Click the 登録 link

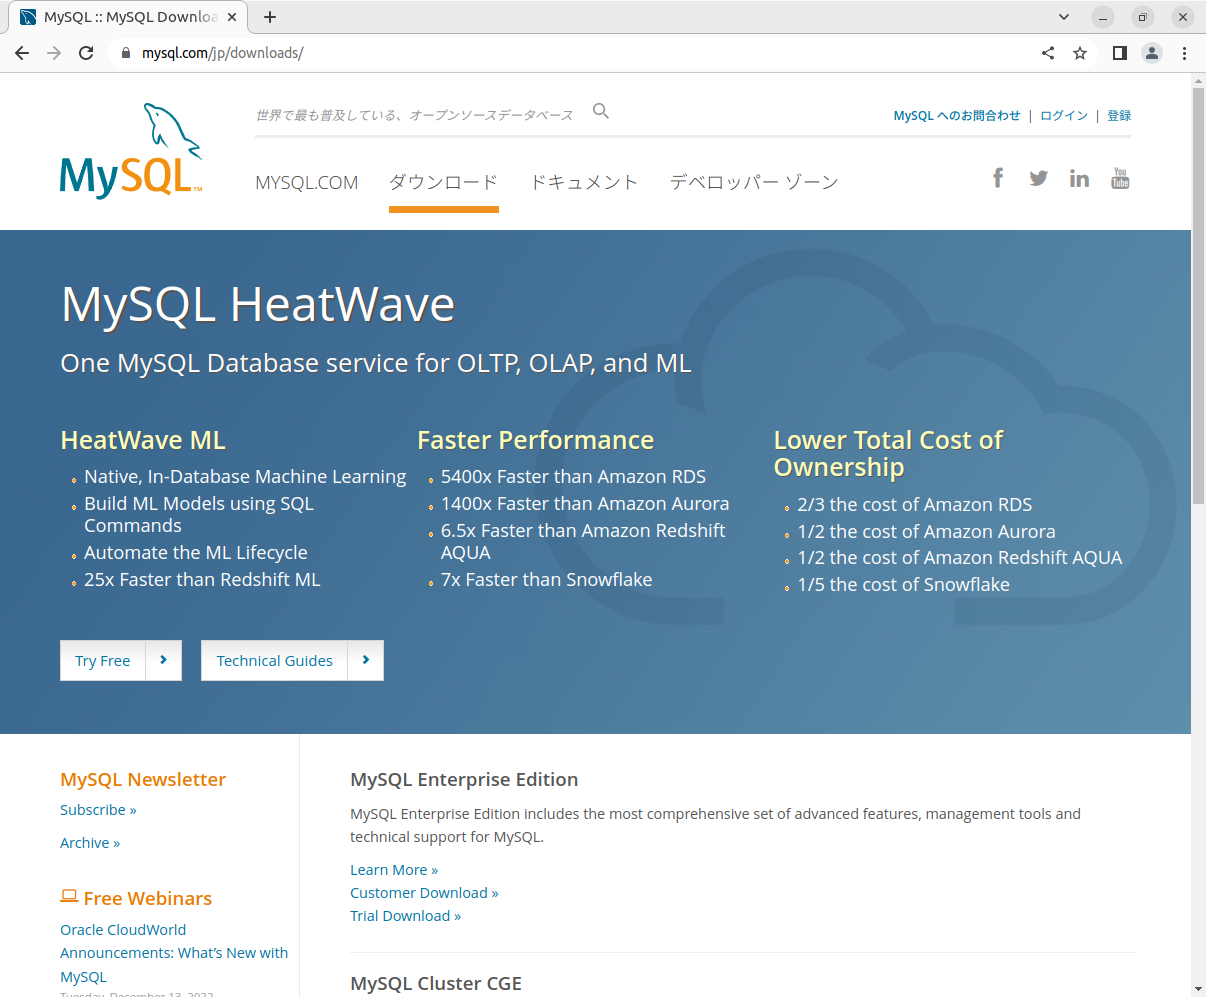(x=1119, y=116)
